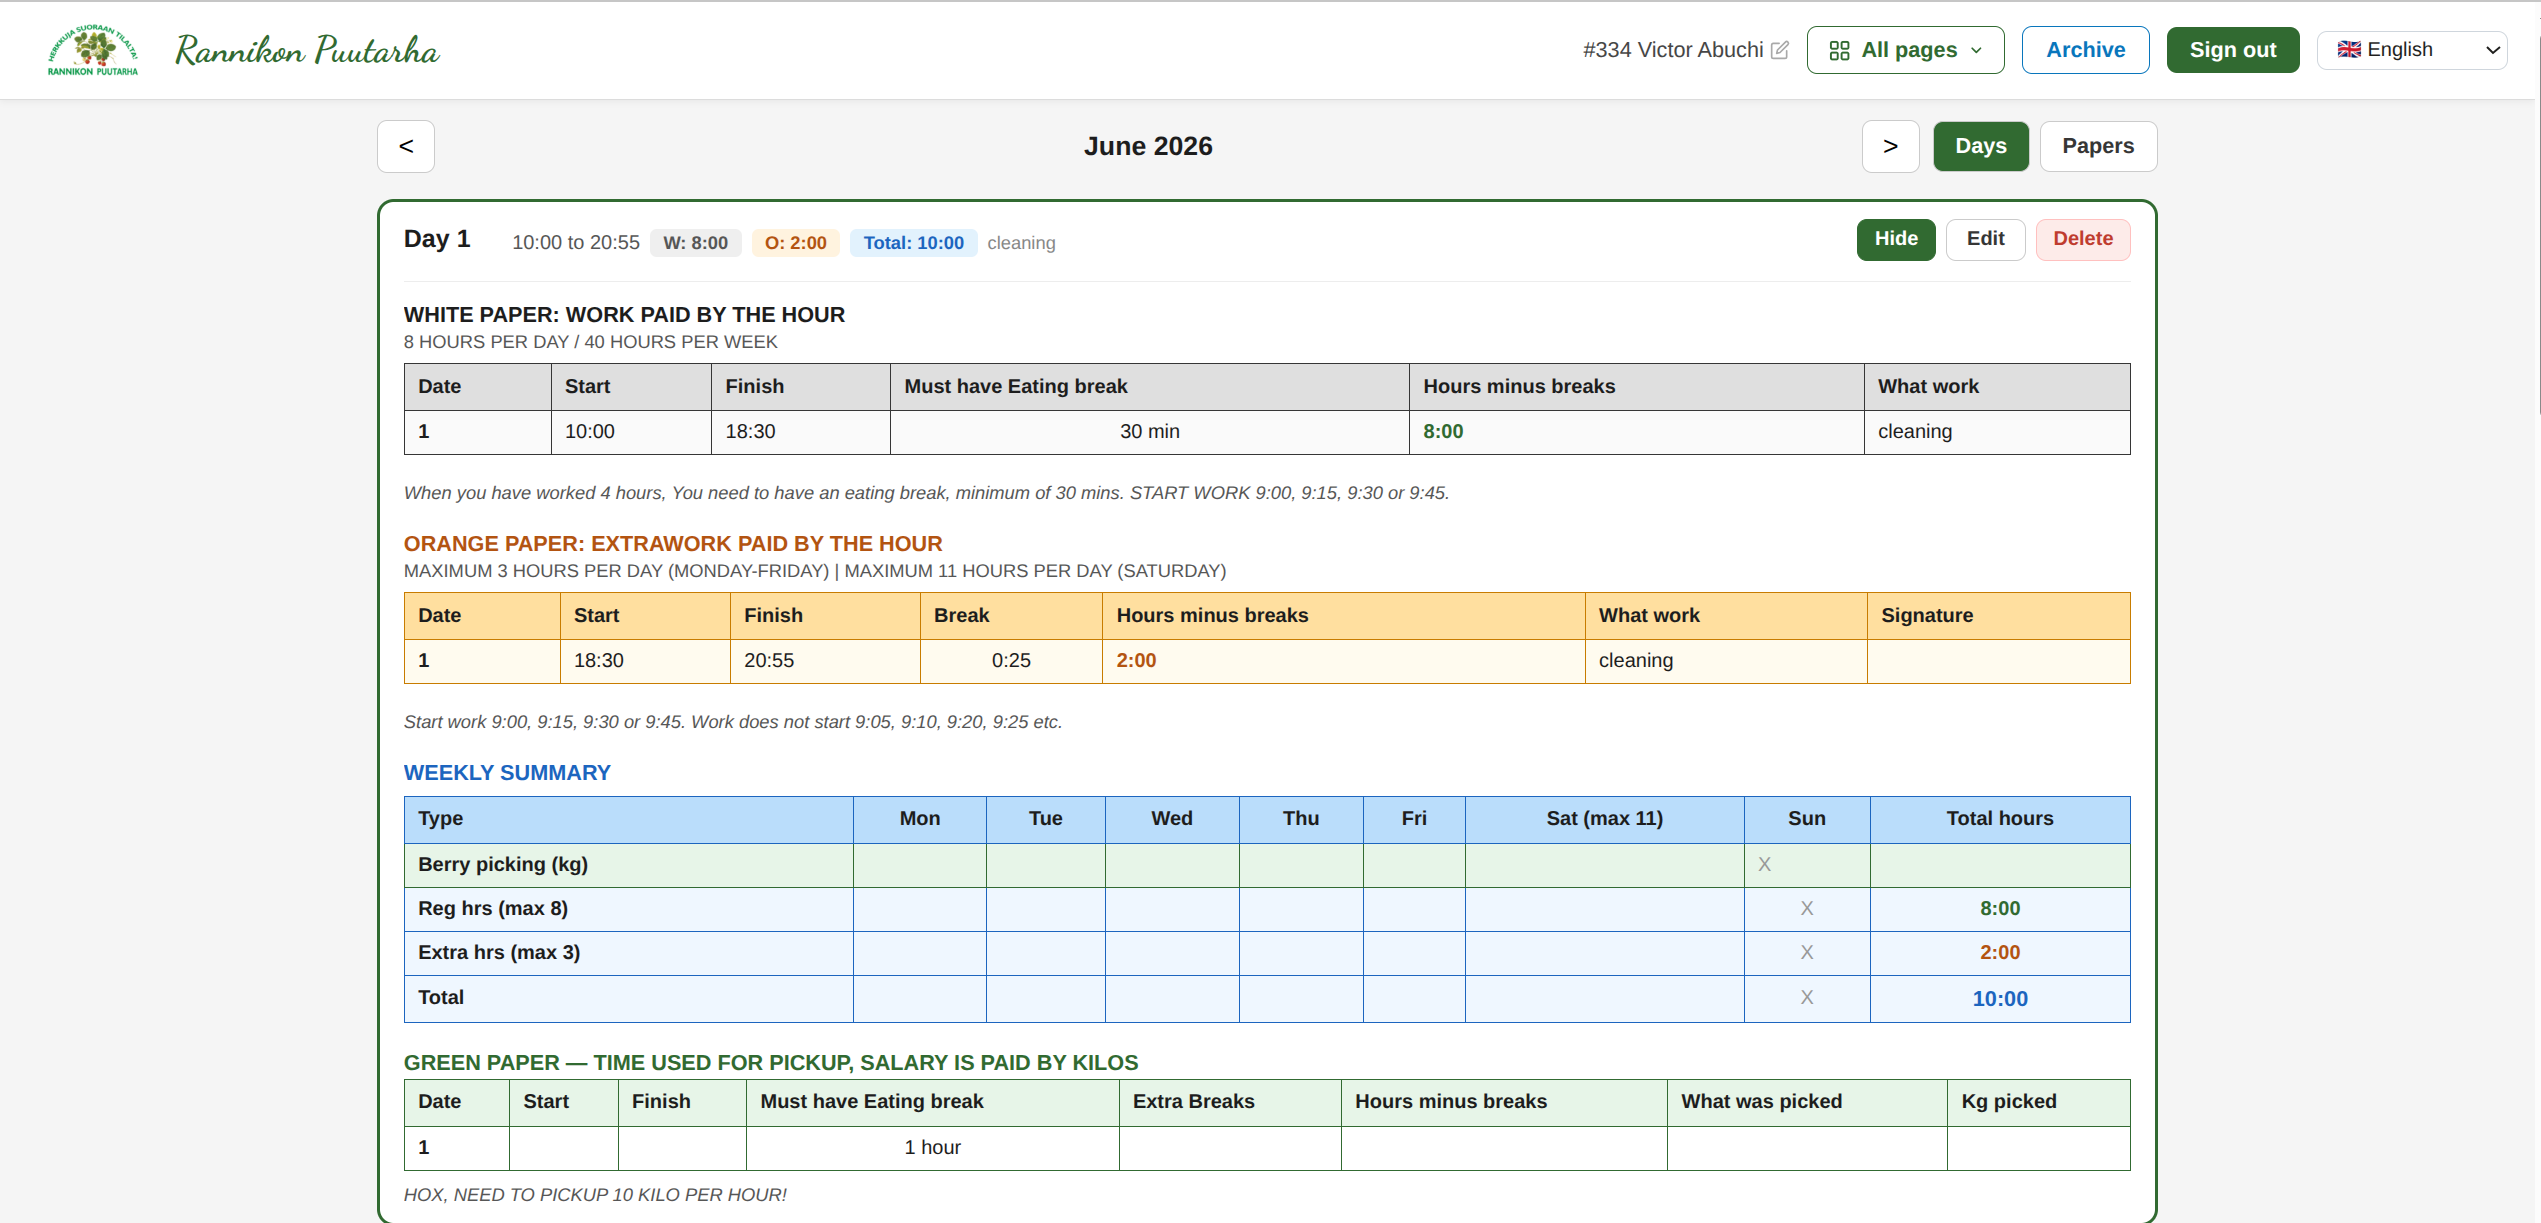Open the English language selector
Viewport: 2541px width, 1223px height.
(x=2411, y=50)
